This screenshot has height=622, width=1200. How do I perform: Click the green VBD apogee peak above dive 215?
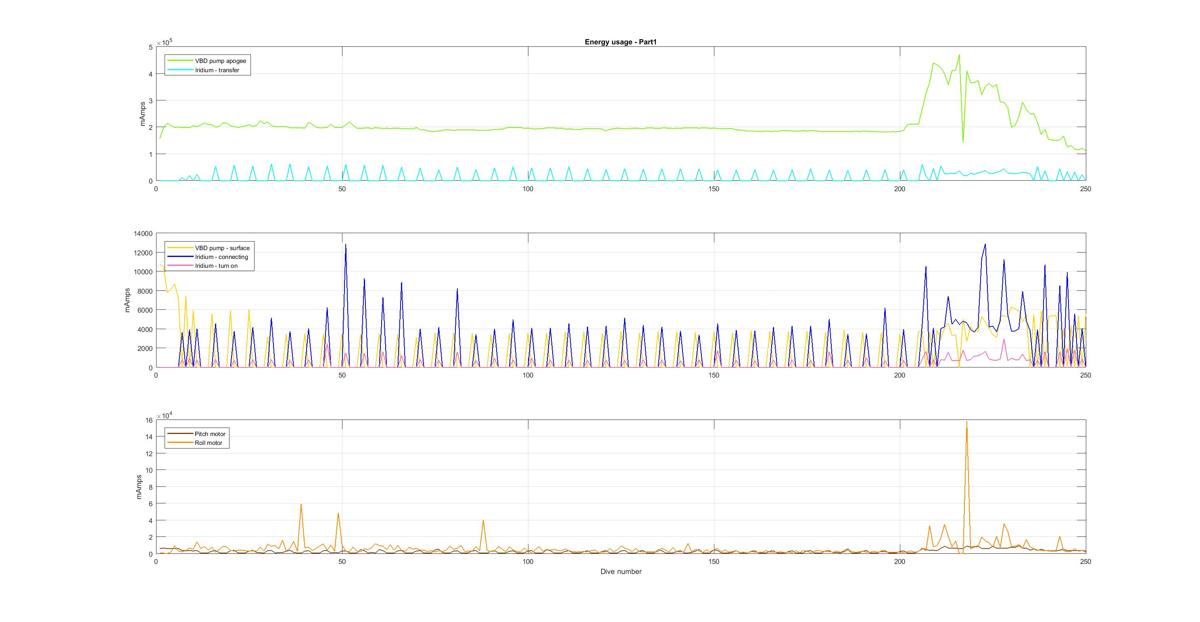pyautogui.click(x=958, y=55)
